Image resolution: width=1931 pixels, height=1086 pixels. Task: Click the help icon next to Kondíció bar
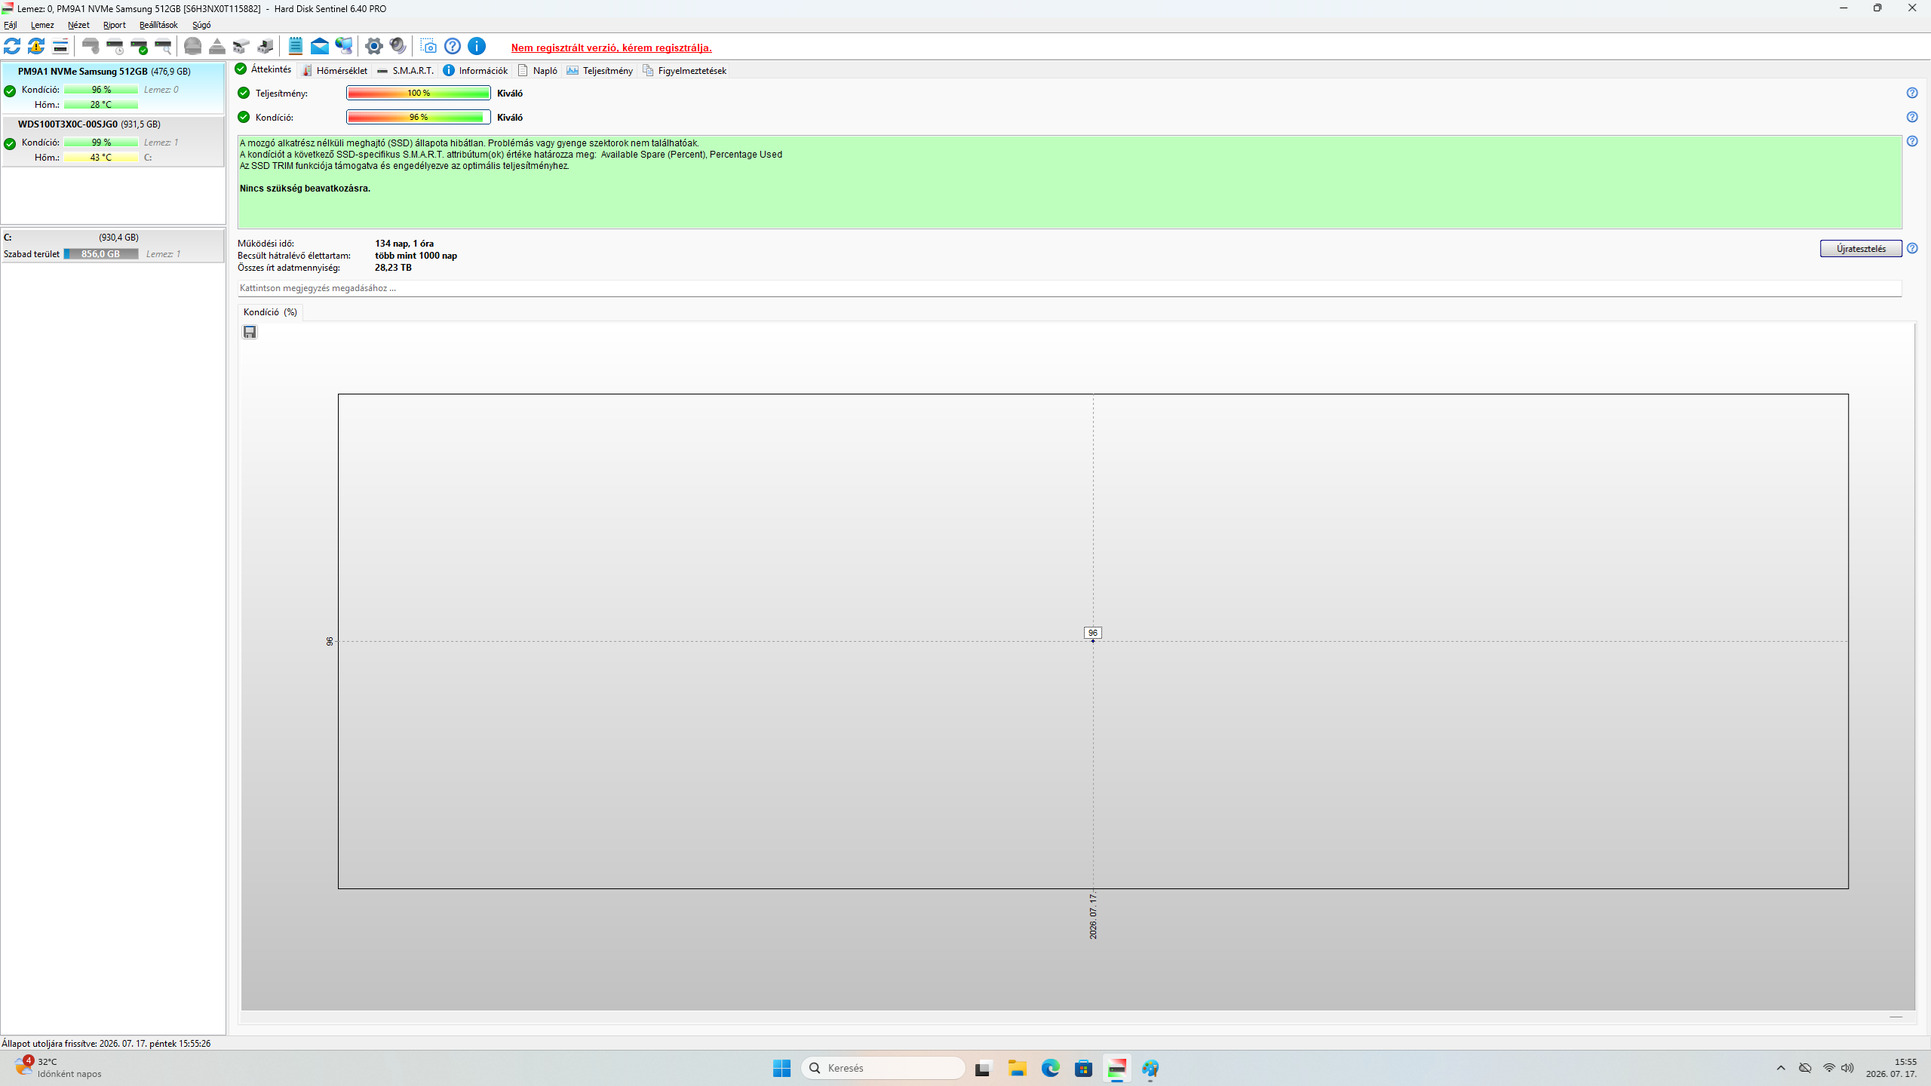point(1912,117)
